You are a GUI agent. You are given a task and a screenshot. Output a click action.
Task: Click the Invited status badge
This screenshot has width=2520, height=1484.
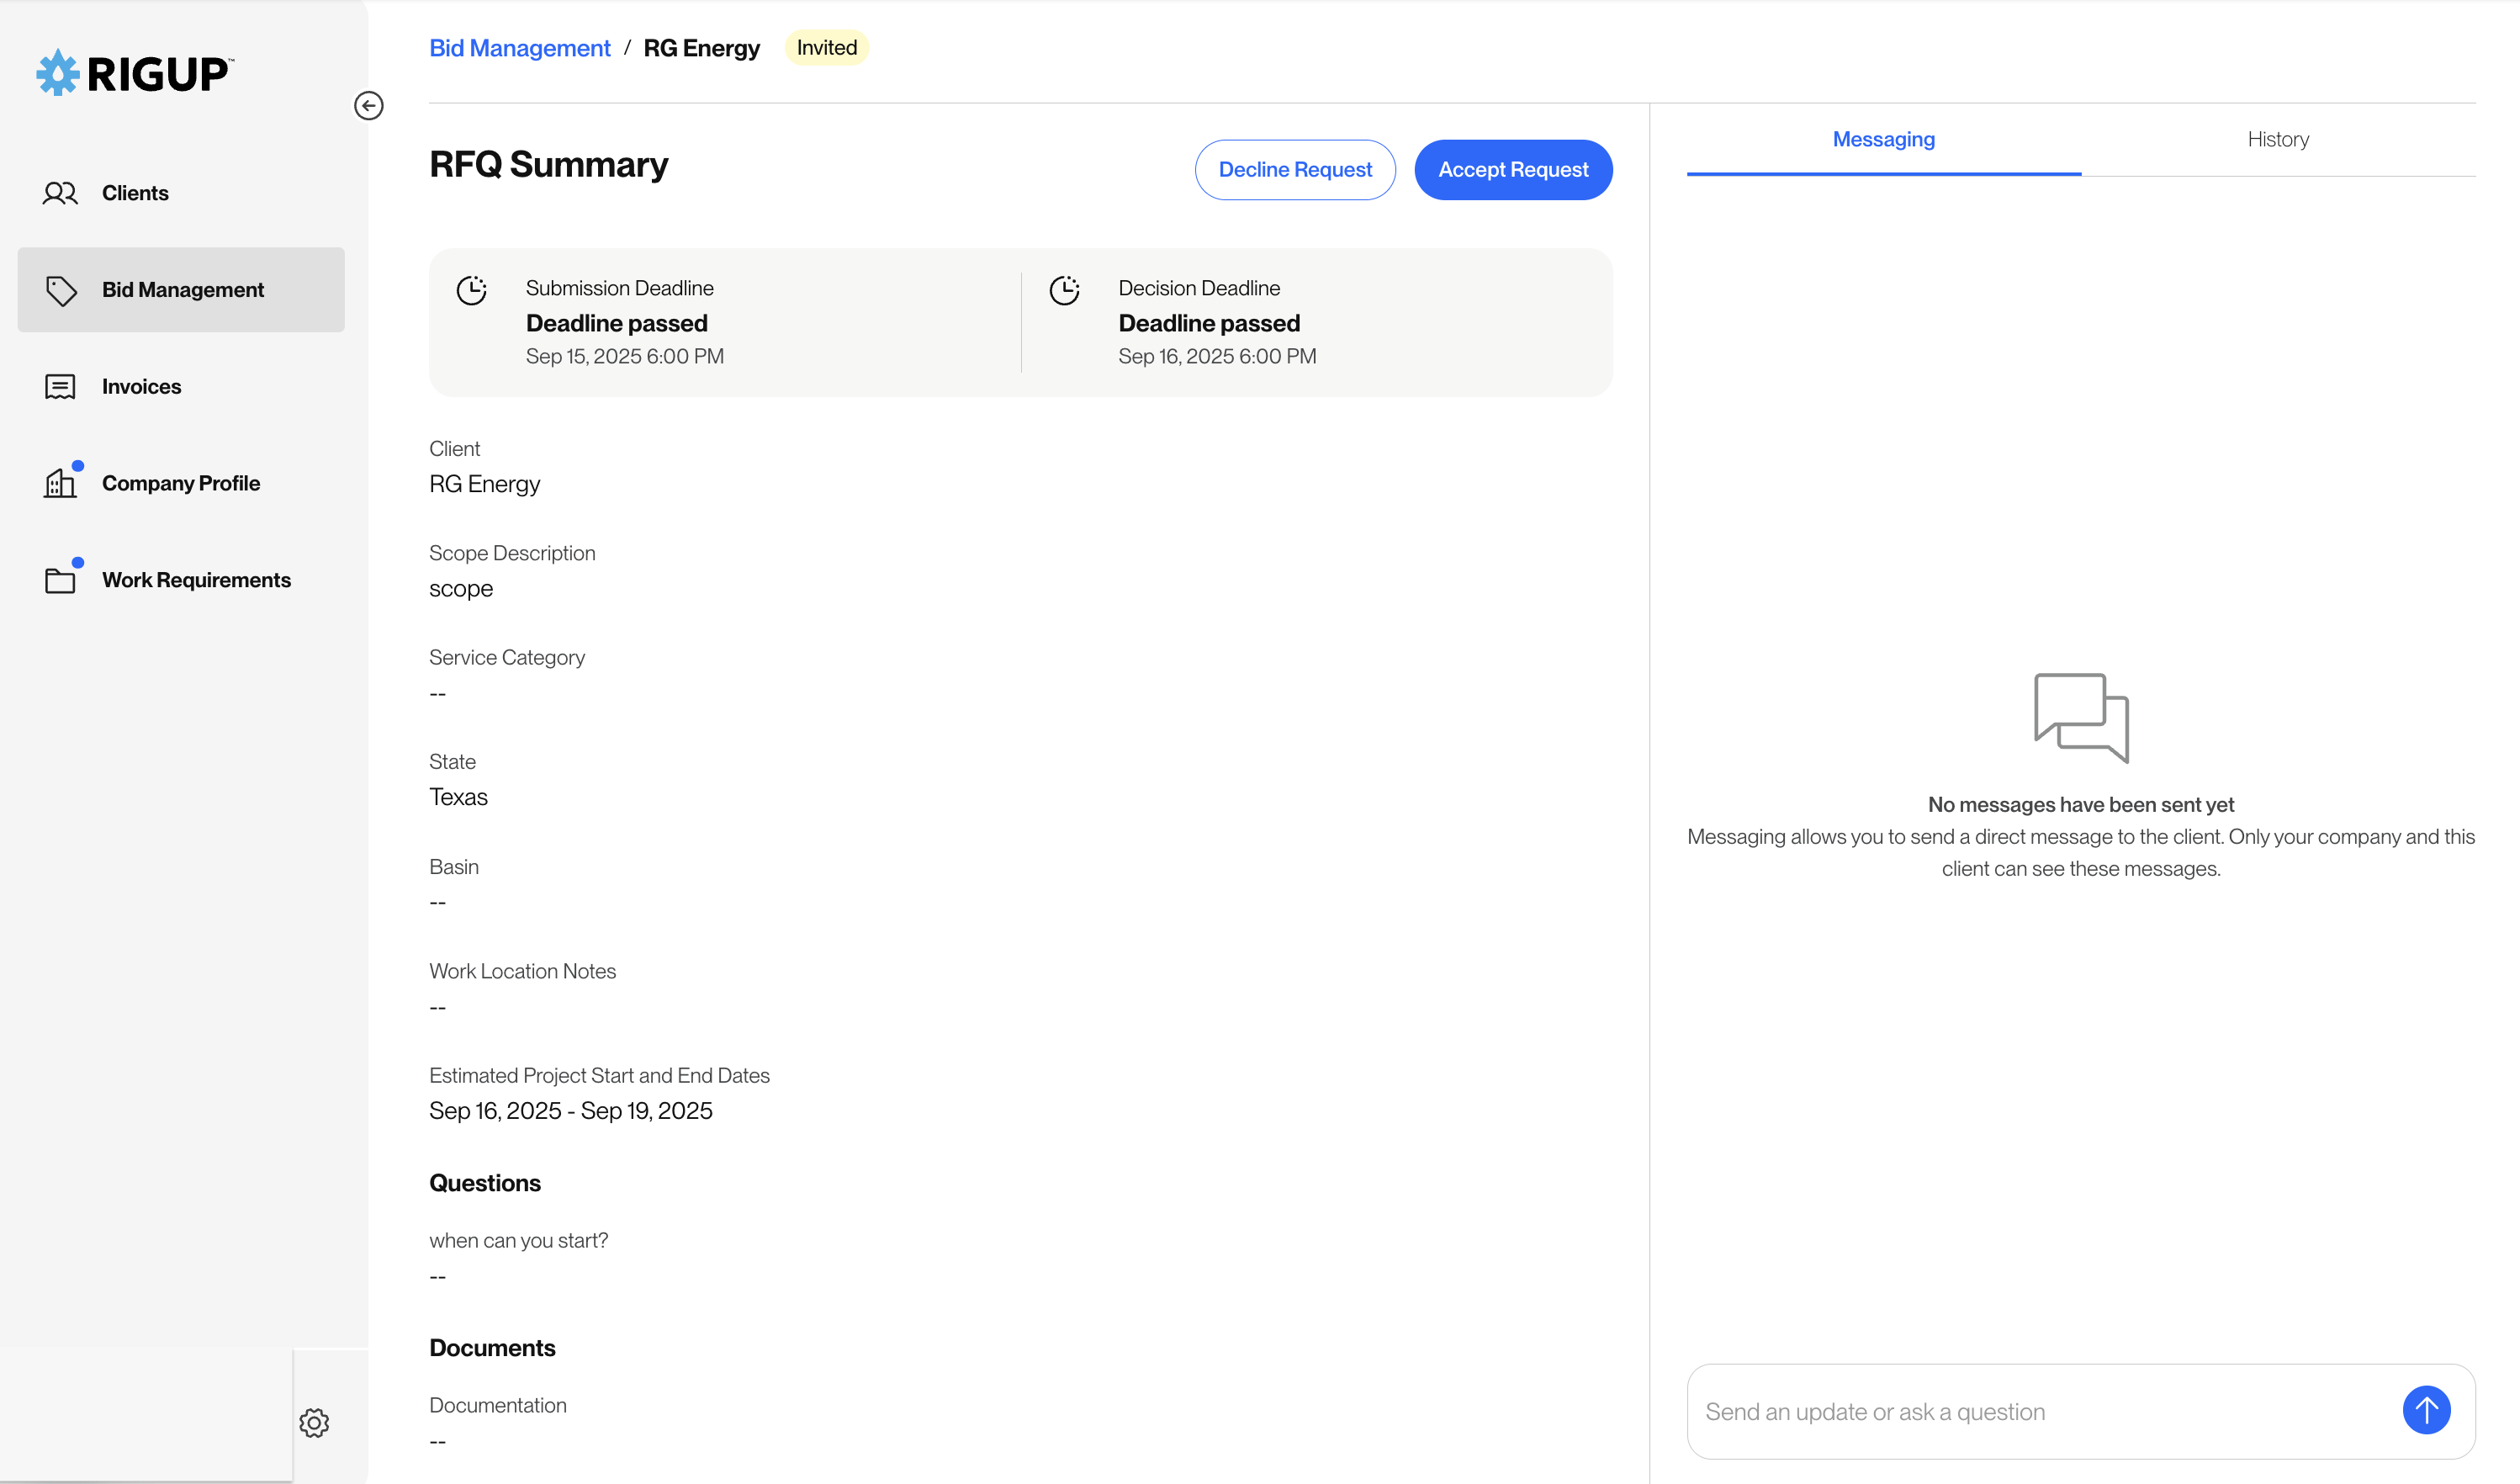(x=827, y=47)
